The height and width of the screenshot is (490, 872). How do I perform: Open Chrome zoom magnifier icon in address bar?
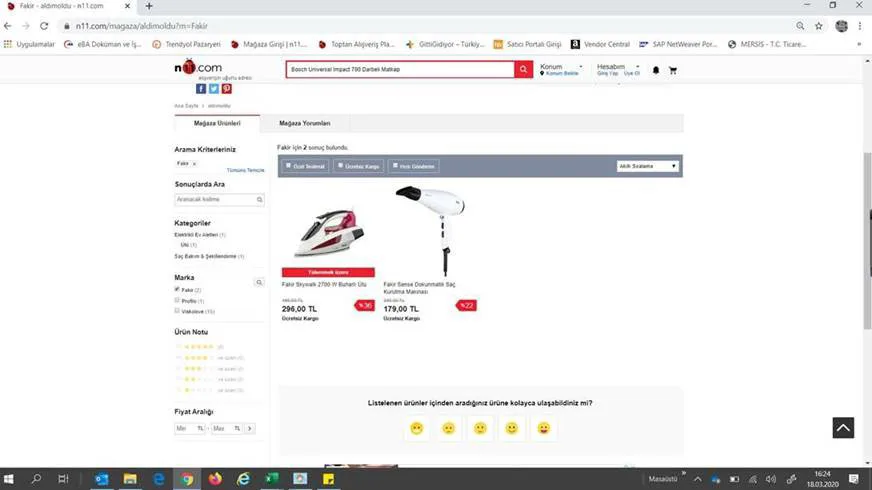[800, 26]
